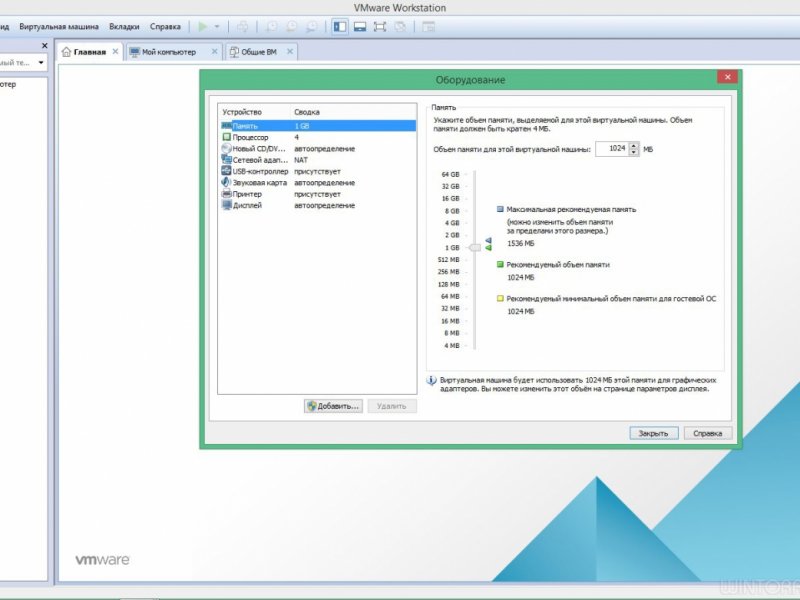
Task: Open the library search type dropdown
Action: [41, 63]
